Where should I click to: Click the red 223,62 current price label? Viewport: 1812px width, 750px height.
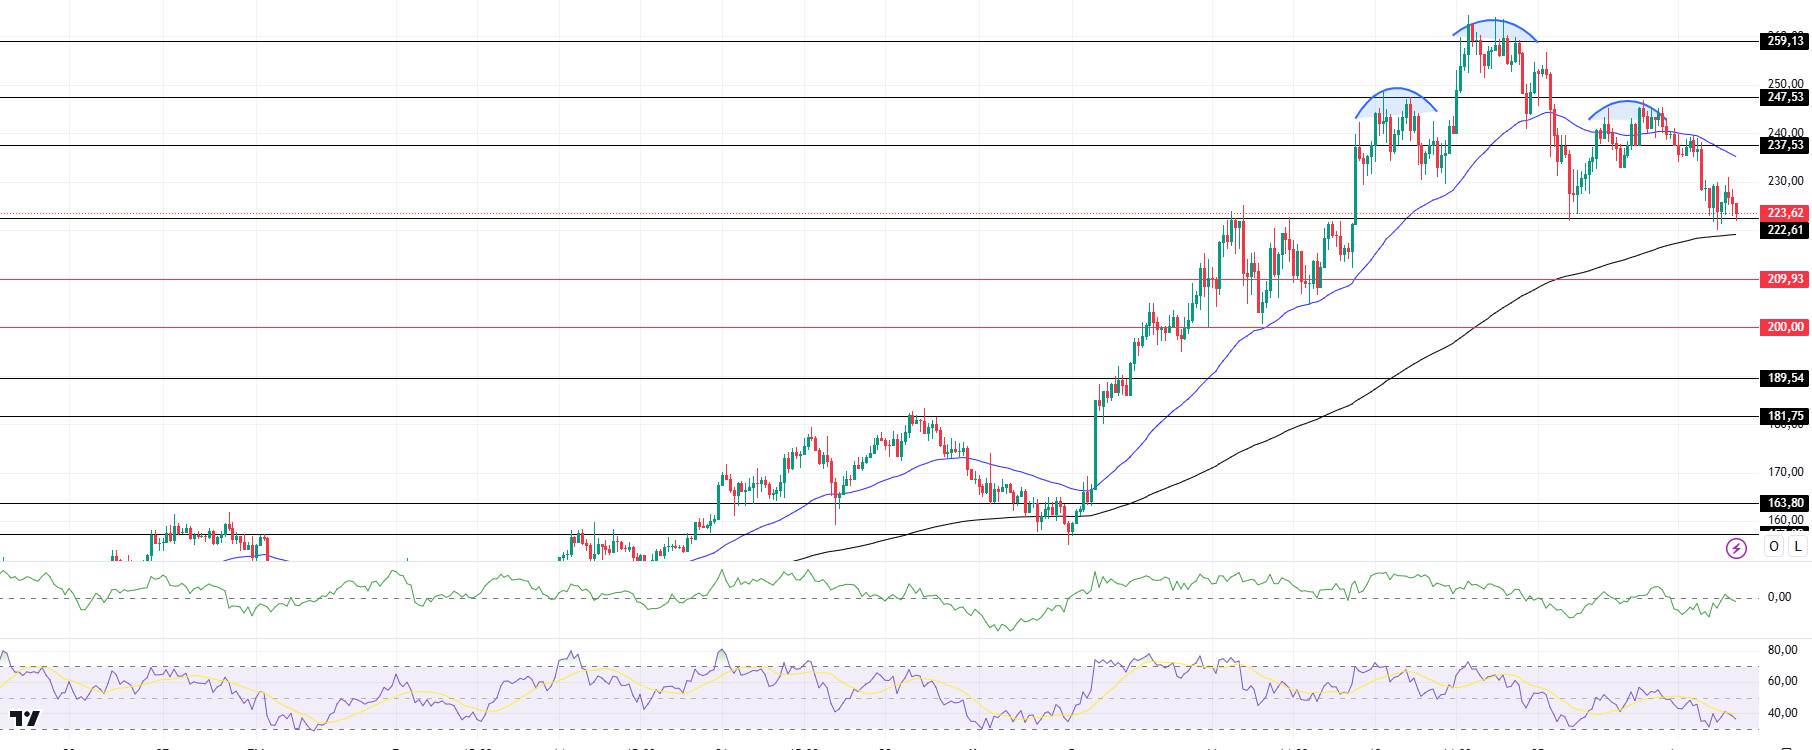pyautogui.click(x=1785, y=213)
